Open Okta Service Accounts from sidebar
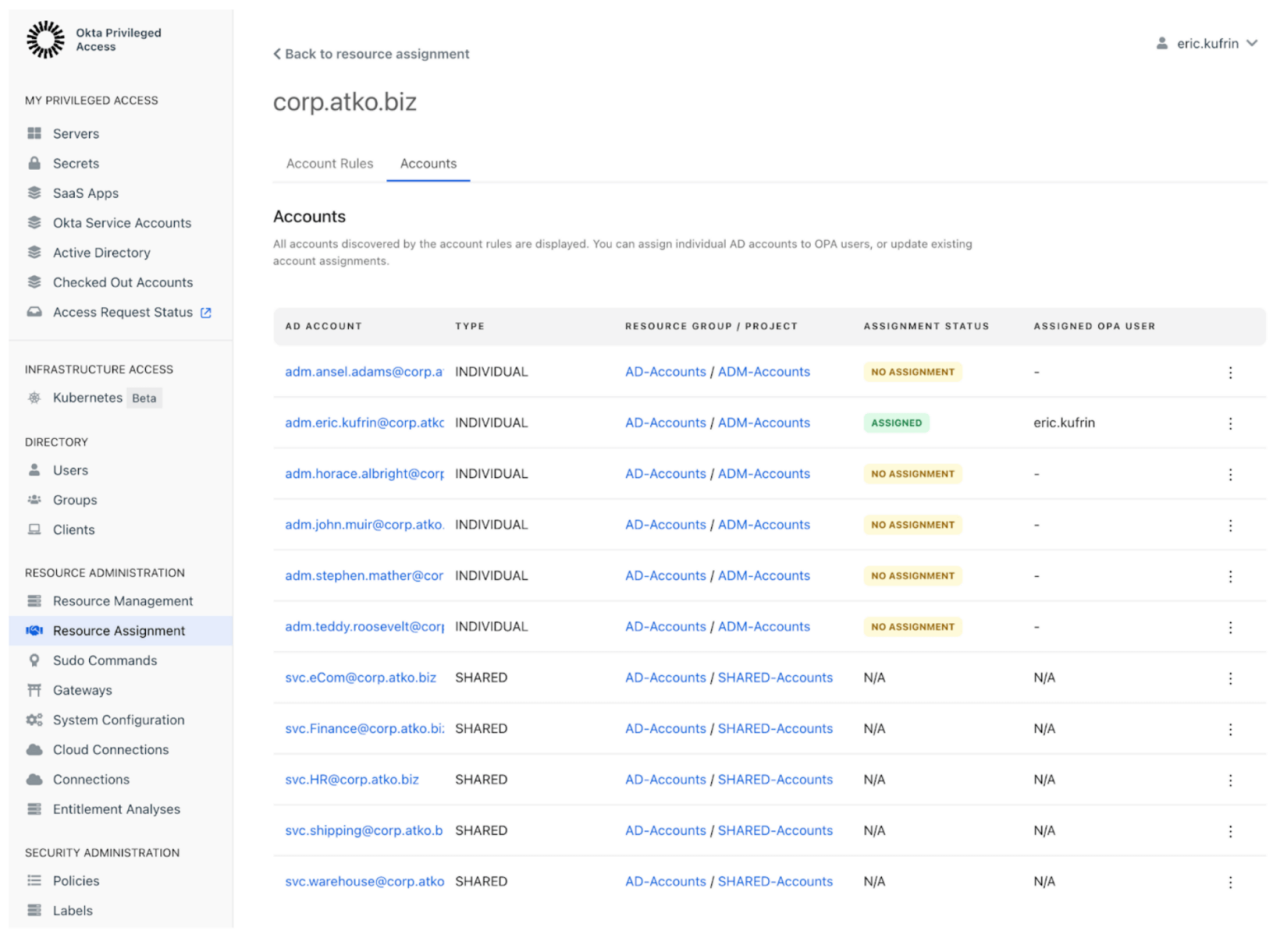This screenshot has height=945, width=1280. [36, 222]
